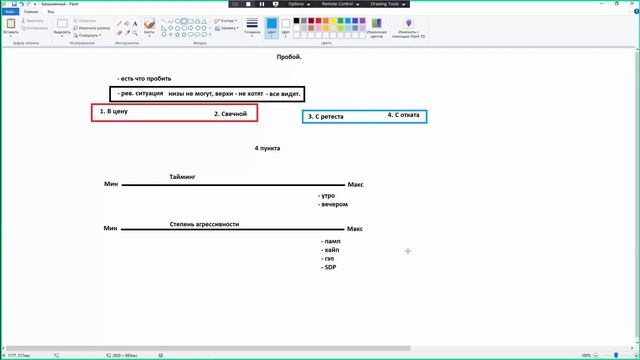Pause screen share with pause button
Screen dimensions: 640x360
(x=262, y=4)
